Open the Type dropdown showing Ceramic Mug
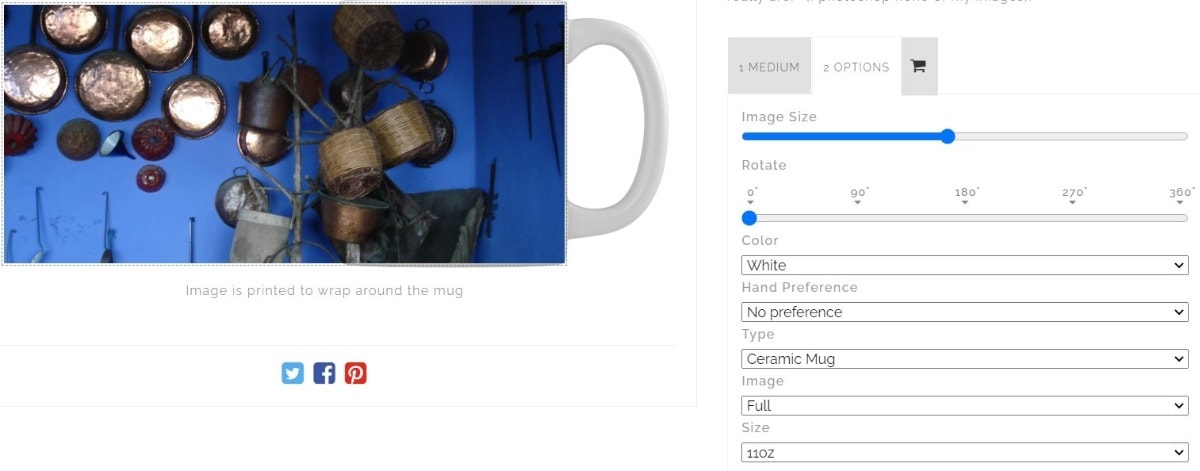This screenshot has width=1200, height=471. tap(964, 359)
